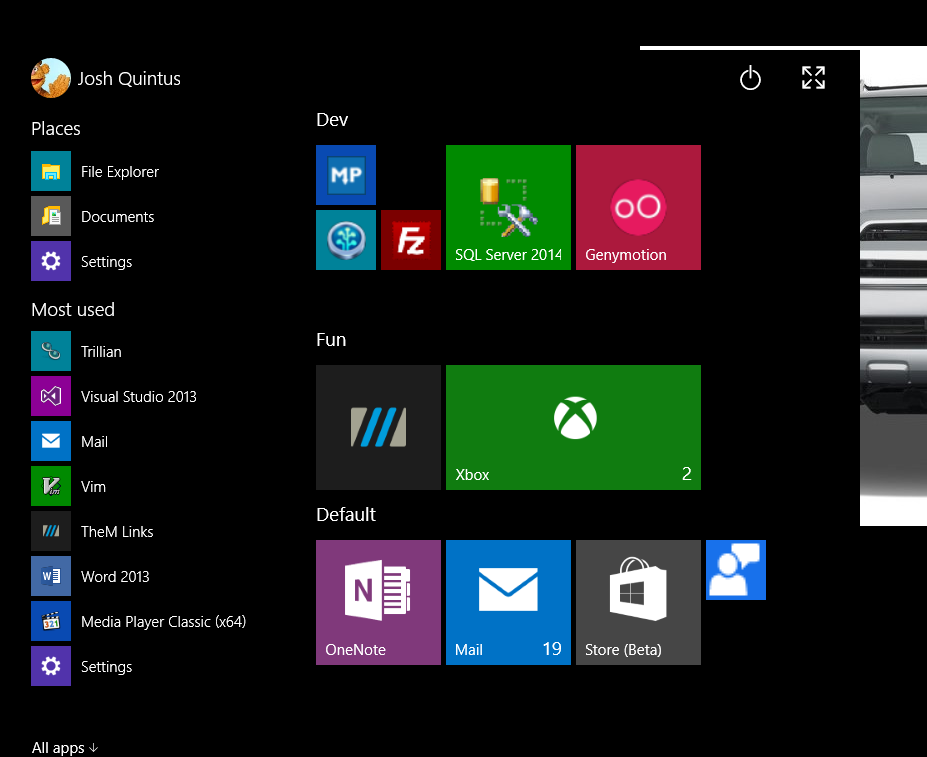Click the car image window behind Start

(x=893, y=287)
